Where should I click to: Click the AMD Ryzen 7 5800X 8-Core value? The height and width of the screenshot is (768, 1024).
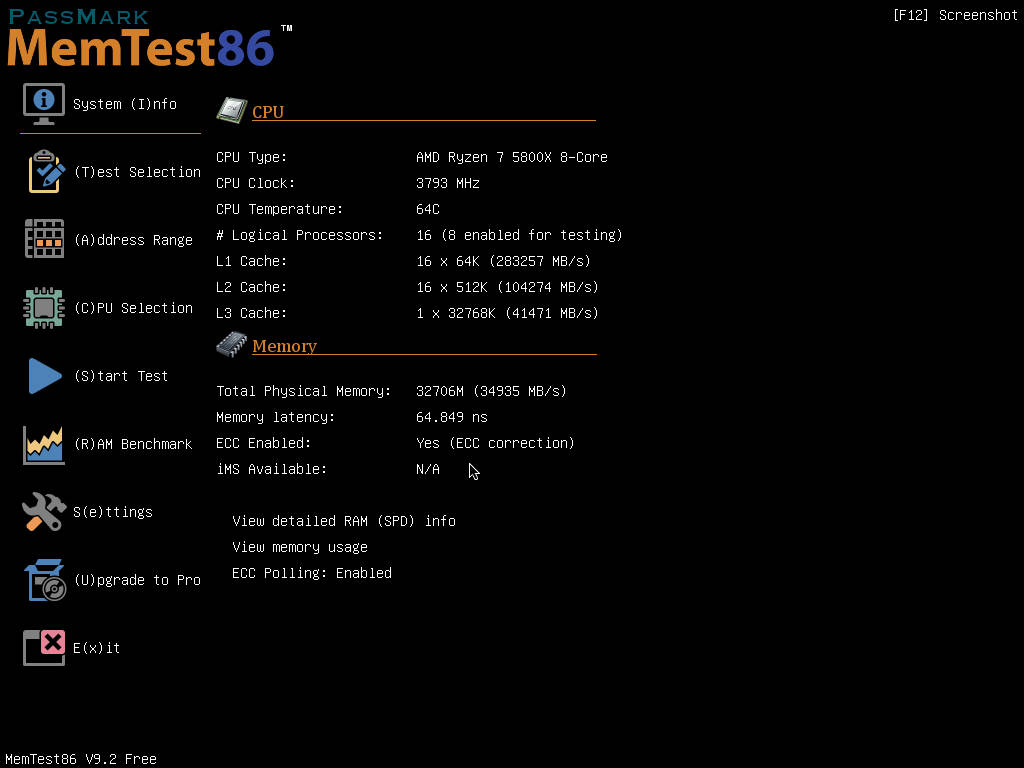[512, 157]
